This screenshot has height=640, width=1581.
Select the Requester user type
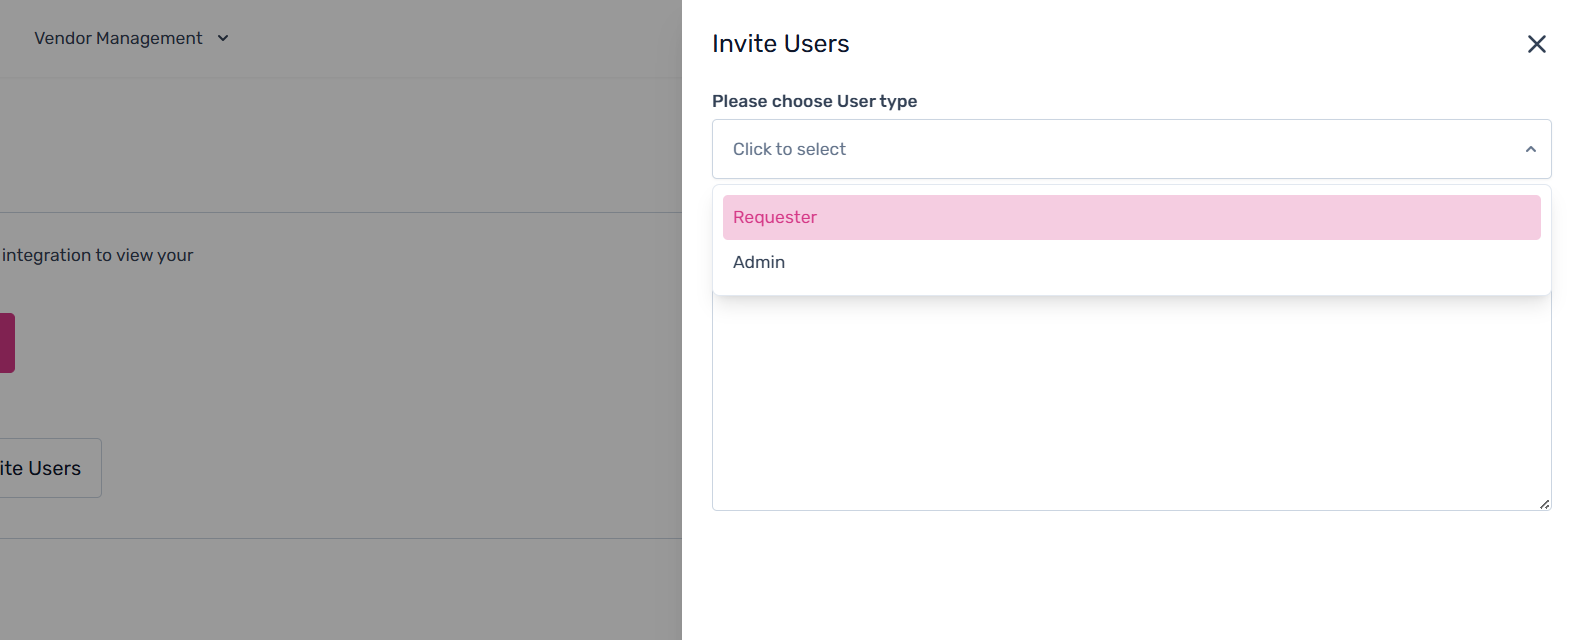775,217
